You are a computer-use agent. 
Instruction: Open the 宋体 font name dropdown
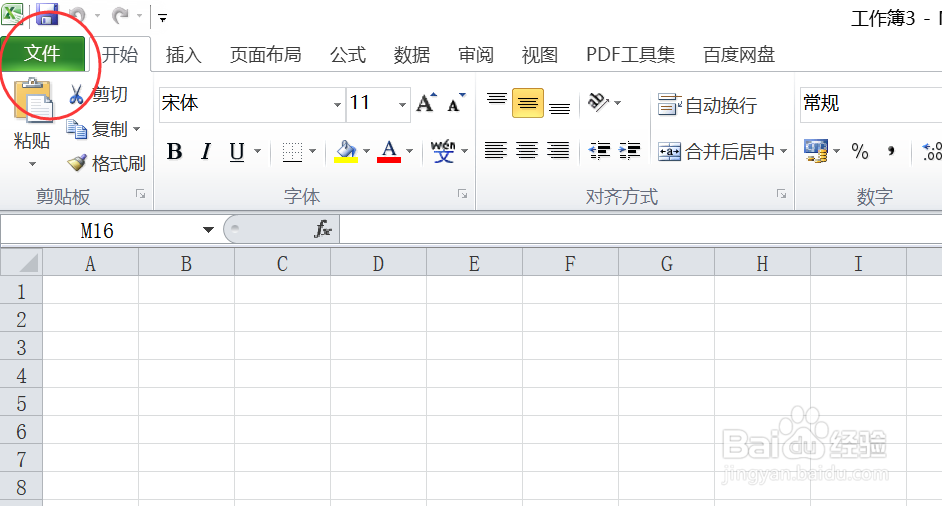337,104
